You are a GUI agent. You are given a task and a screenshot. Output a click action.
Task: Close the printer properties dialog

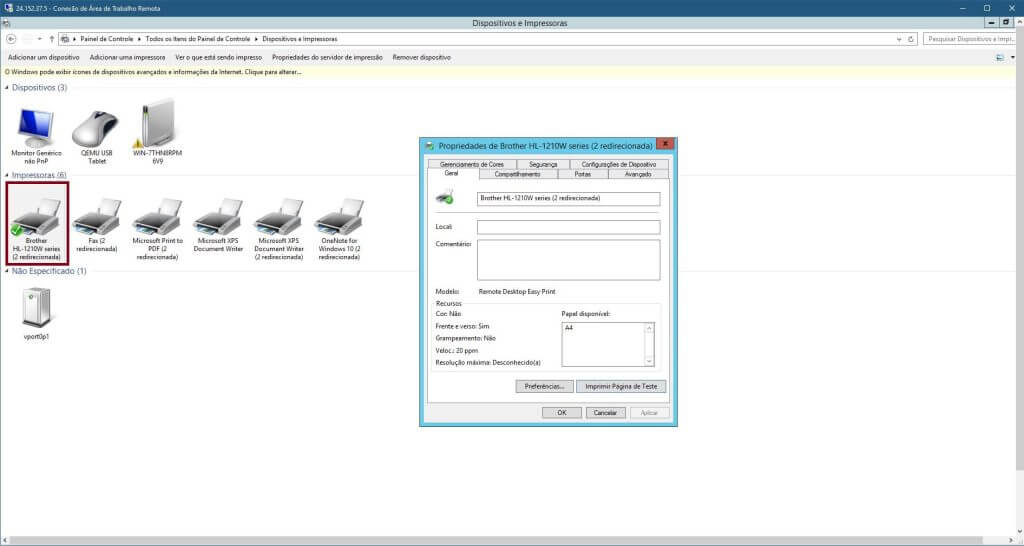(665, 144)
